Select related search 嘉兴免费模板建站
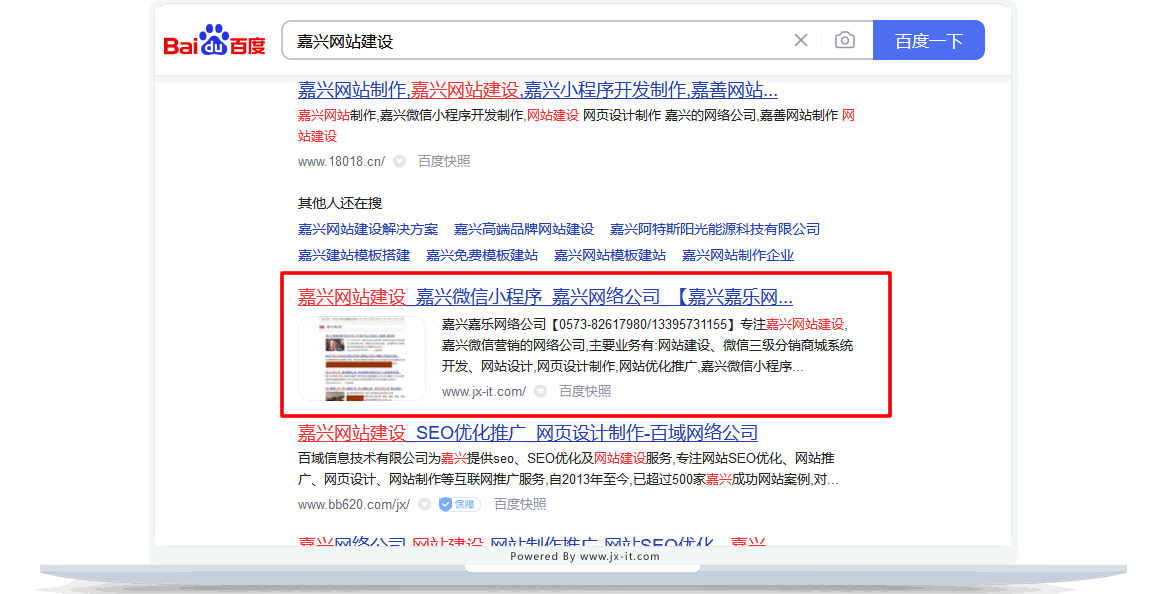Image resolution: width=1175 pixels, height=594 pixels. point(482,255)
